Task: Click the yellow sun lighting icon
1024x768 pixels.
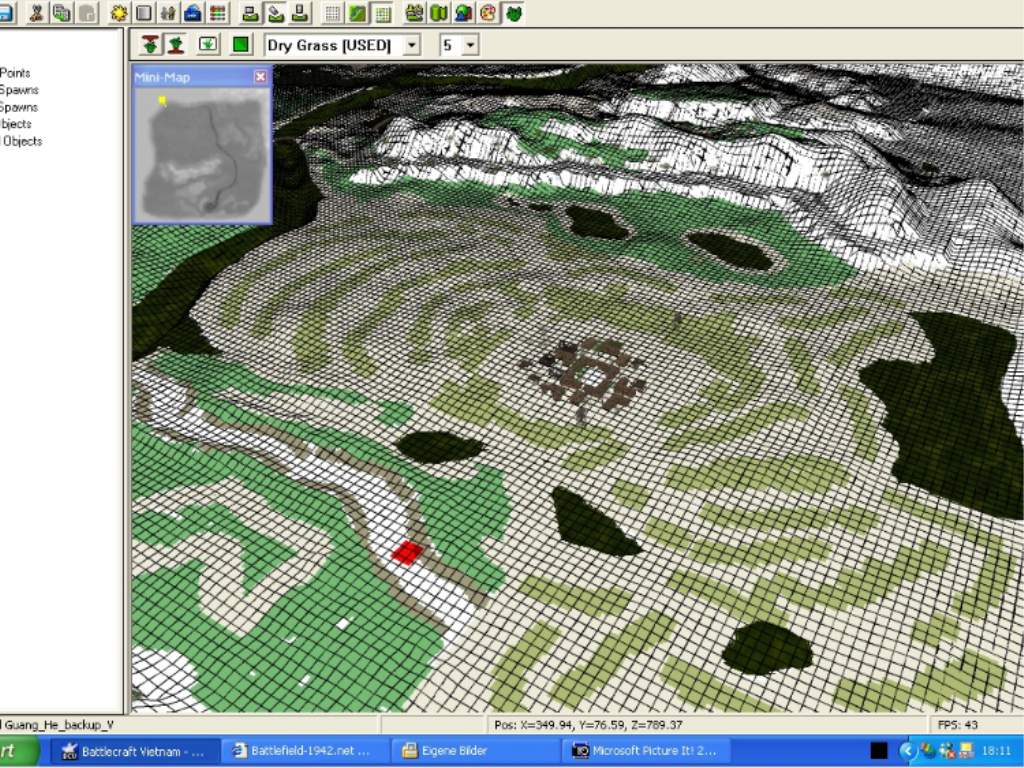Action: pos(119,12)
